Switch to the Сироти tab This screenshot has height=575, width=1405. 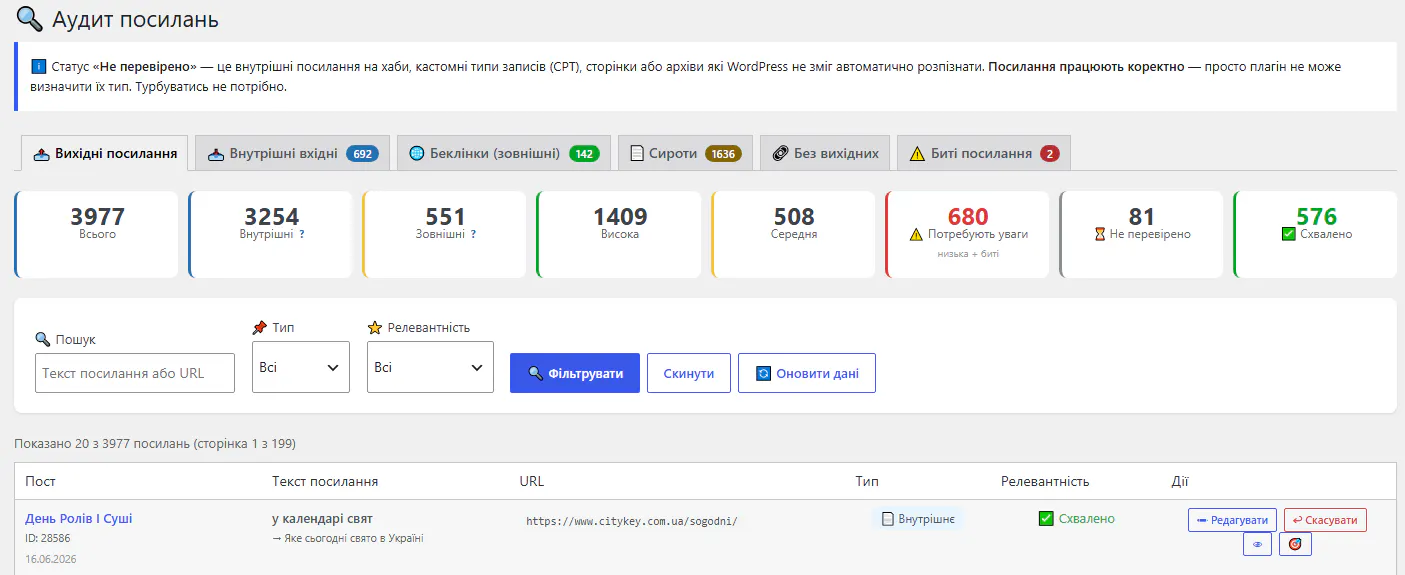685,153
